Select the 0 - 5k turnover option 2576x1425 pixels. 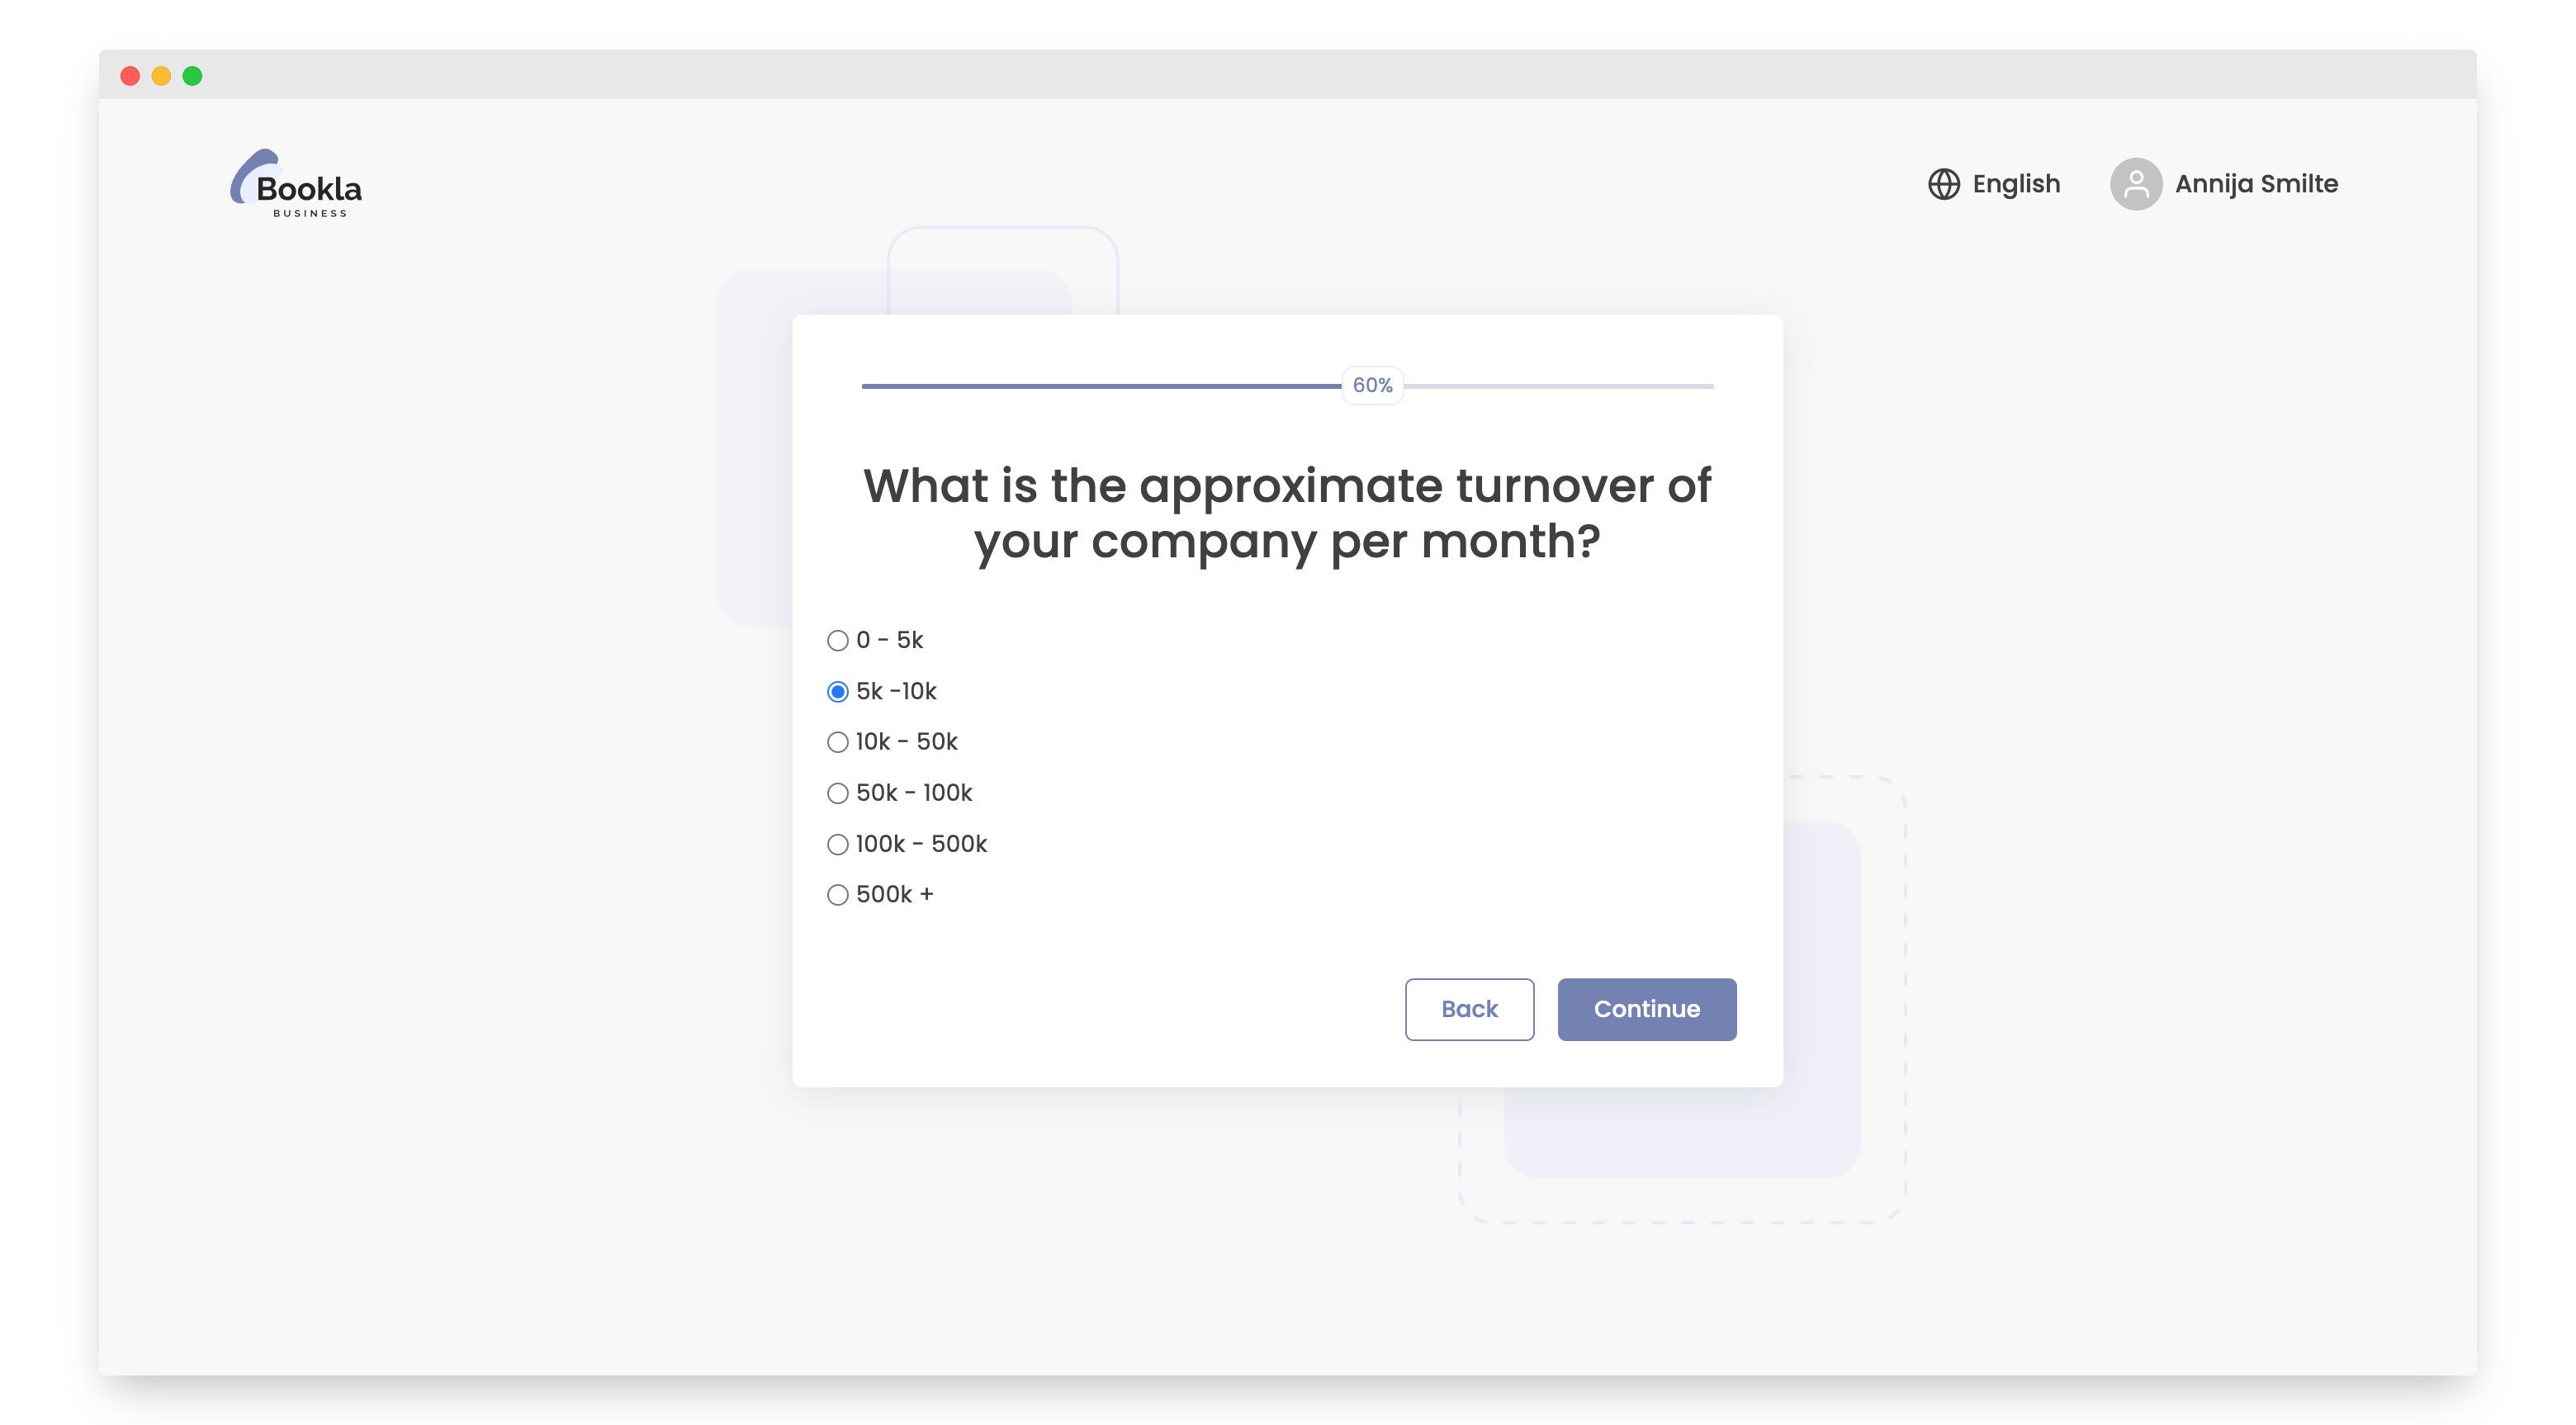[837, 640]
